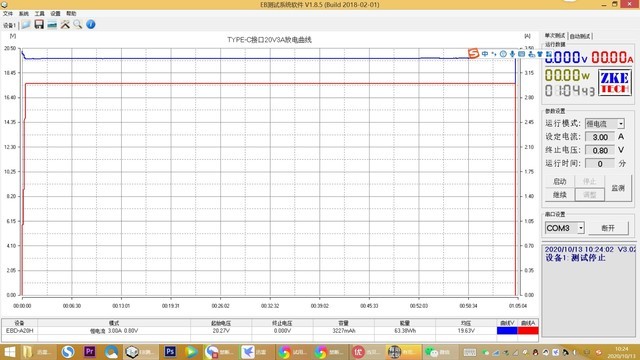Image resolution: width=640 pixels, height=360 pixels.
Task: Click the 启动 start button
Action: [x=560, y=181]
